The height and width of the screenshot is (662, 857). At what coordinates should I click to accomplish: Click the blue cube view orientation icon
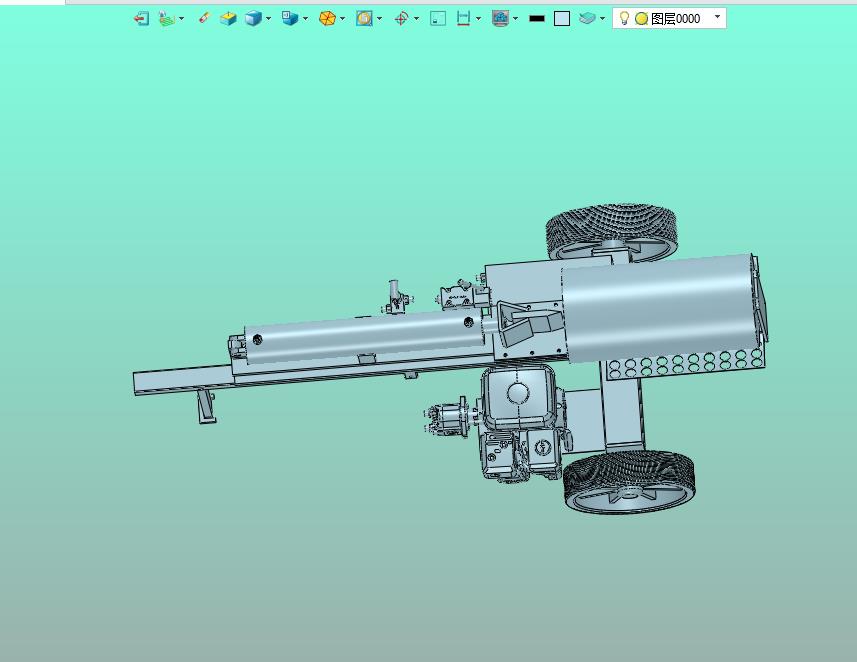point(290,19)
